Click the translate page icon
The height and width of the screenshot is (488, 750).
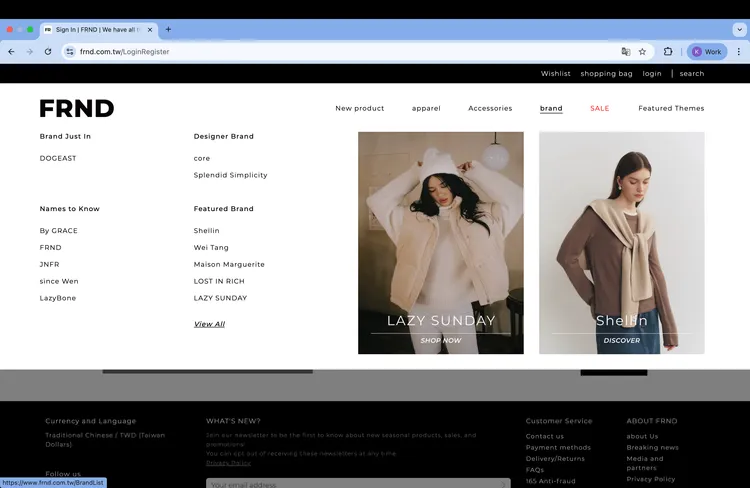625,51
